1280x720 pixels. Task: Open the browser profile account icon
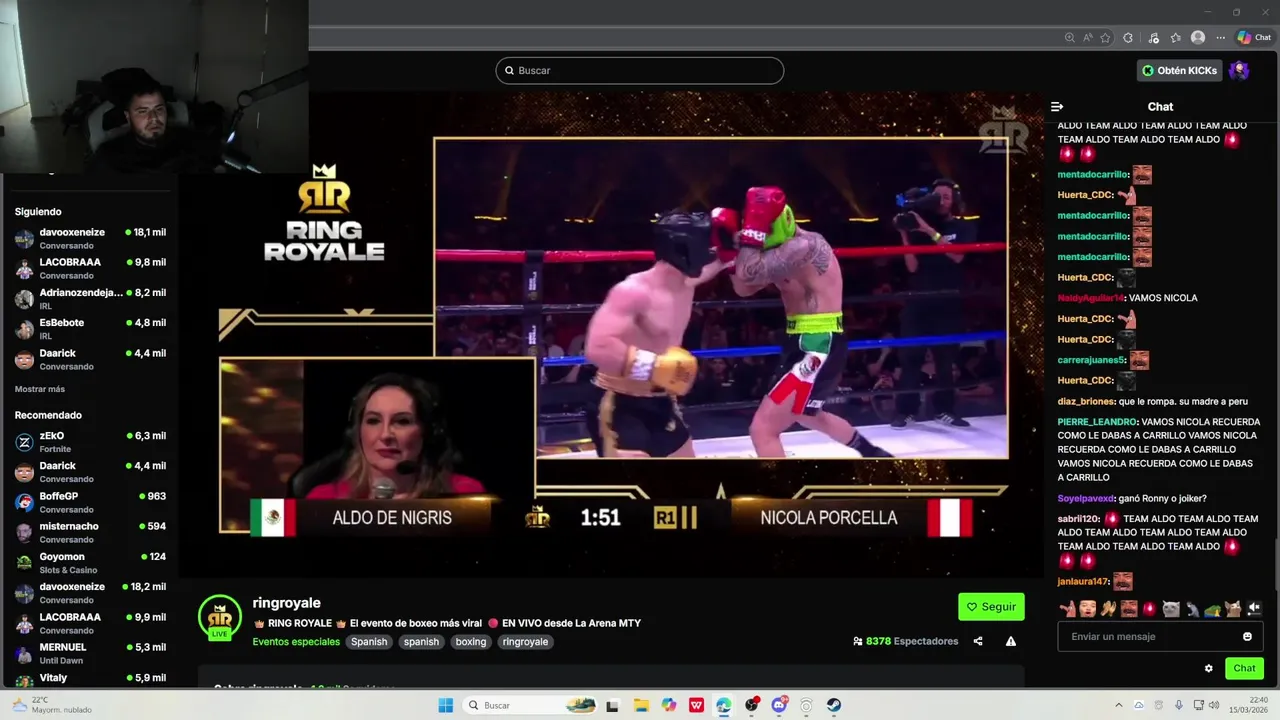click(x=1198, y=38)
